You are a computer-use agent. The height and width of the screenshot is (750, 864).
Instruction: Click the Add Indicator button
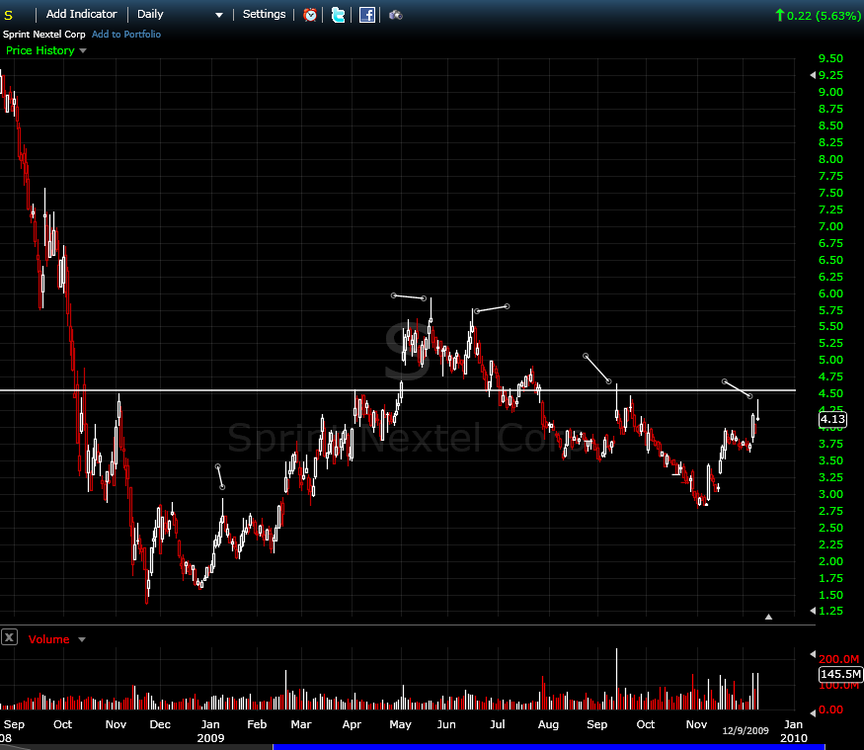tap(82, 14)
